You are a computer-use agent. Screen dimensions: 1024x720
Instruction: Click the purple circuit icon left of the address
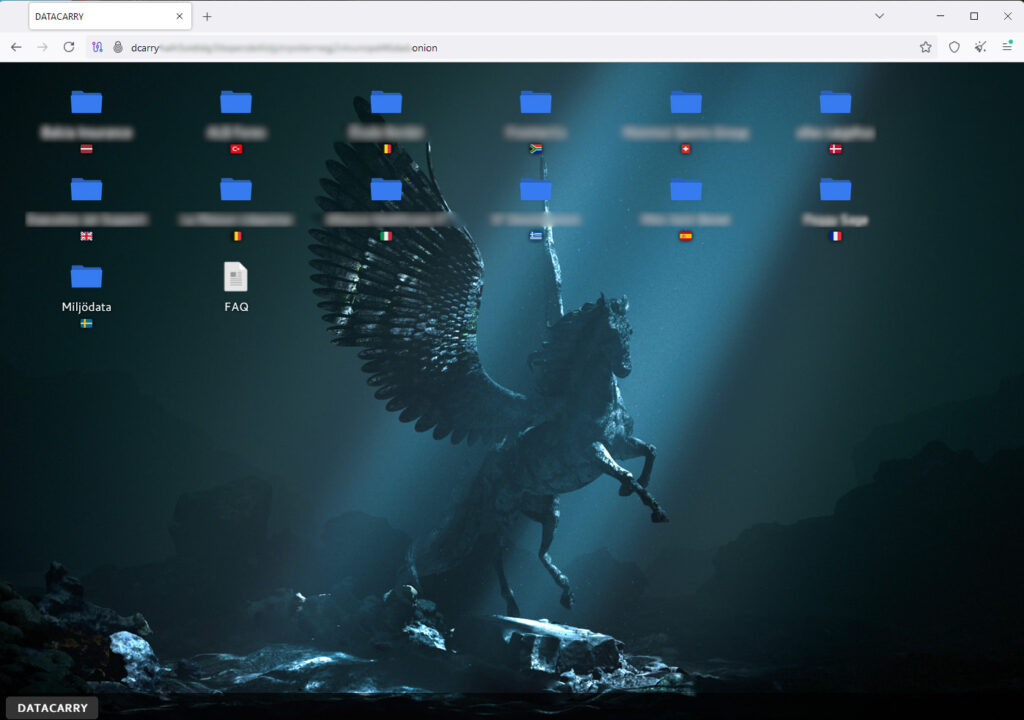pyautogui.click(x=97, y=47)
